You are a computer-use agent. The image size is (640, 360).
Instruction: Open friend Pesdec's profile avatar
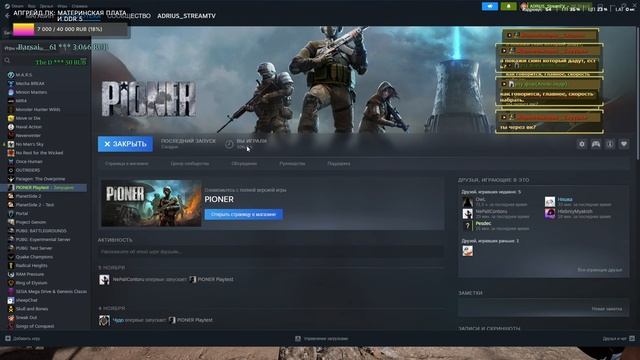coord(468,226)
